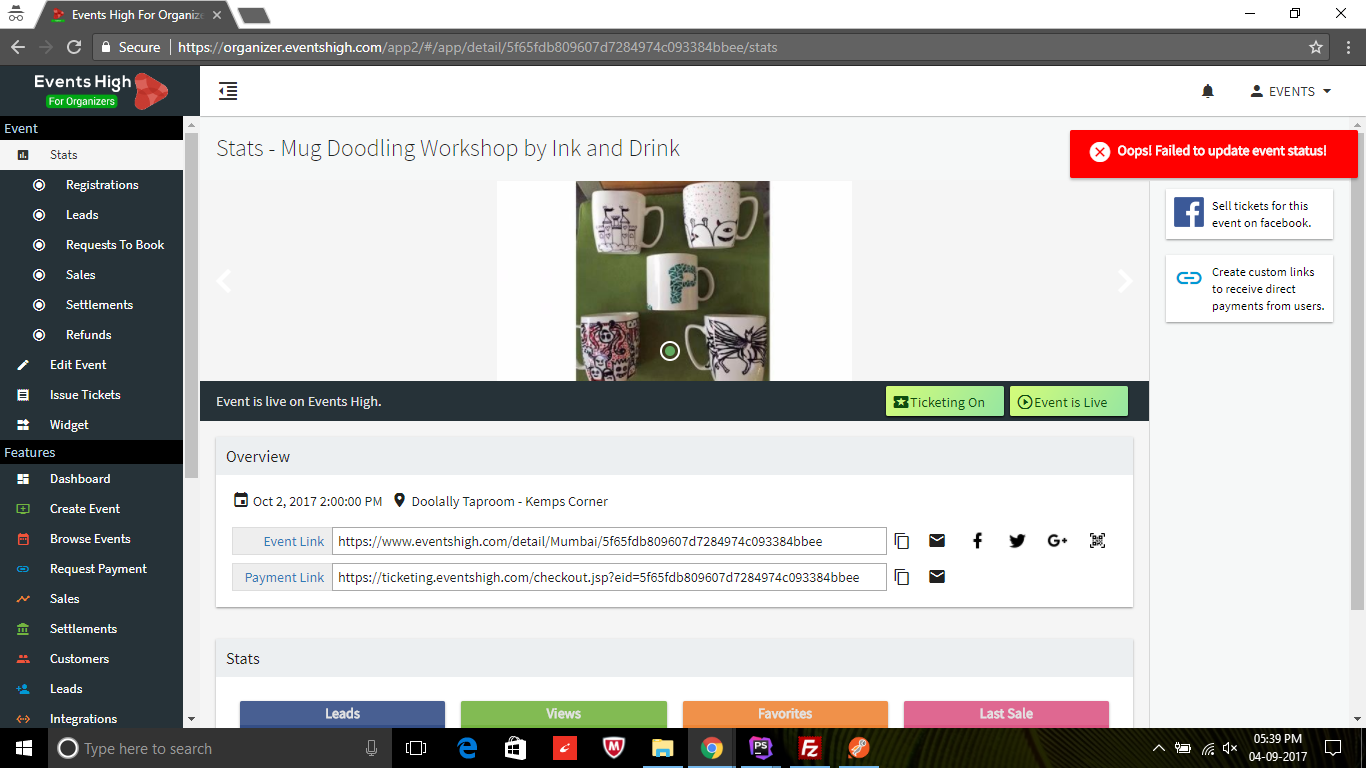
Task: Open Settlements under Features section
Action: pos(92,629)
